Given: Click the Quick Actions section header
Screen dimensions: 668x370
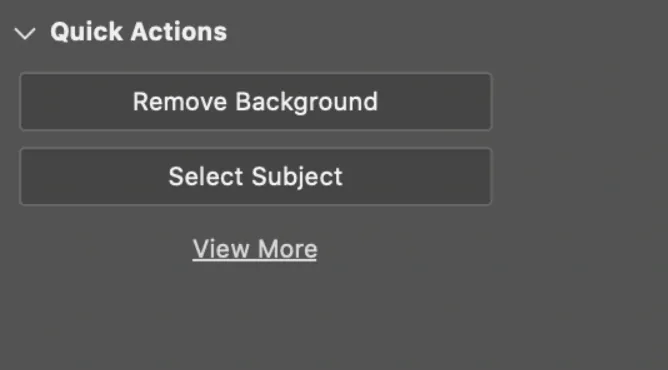Looking at the screenshot, I should point(138,32).
